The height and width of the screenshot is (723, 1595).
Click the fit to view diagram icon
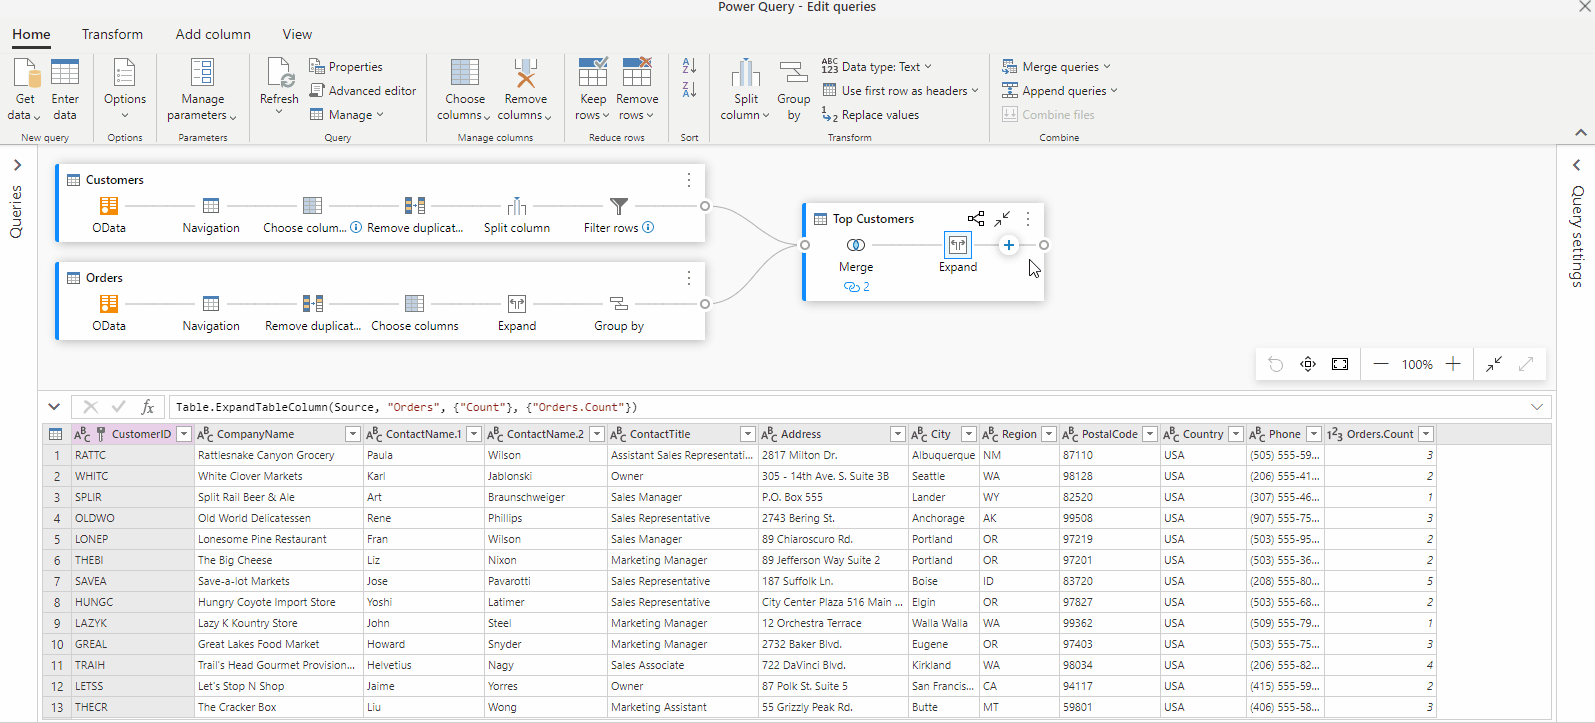pyautogui.click(x=1340, y=364)
